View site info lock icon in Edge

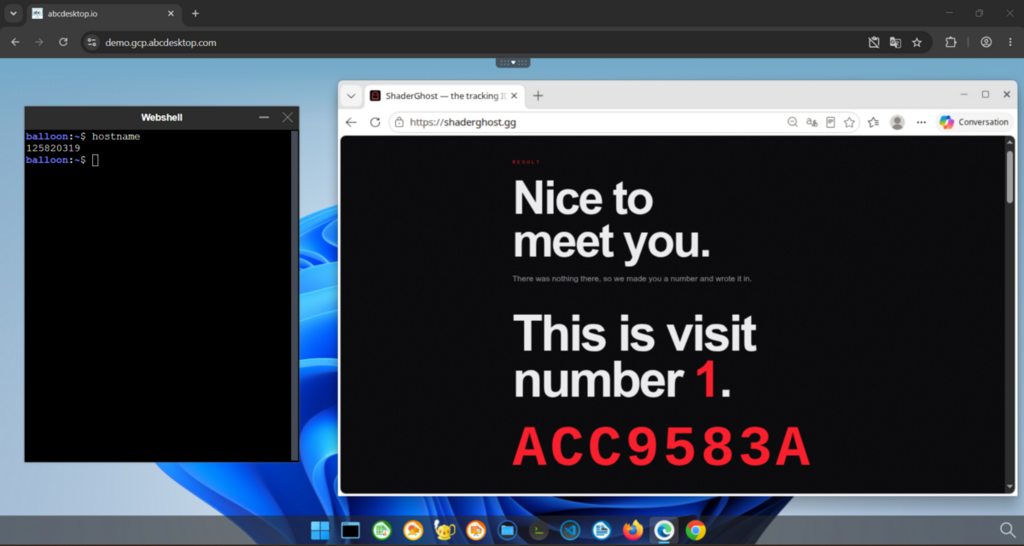(x=398, y=122)
